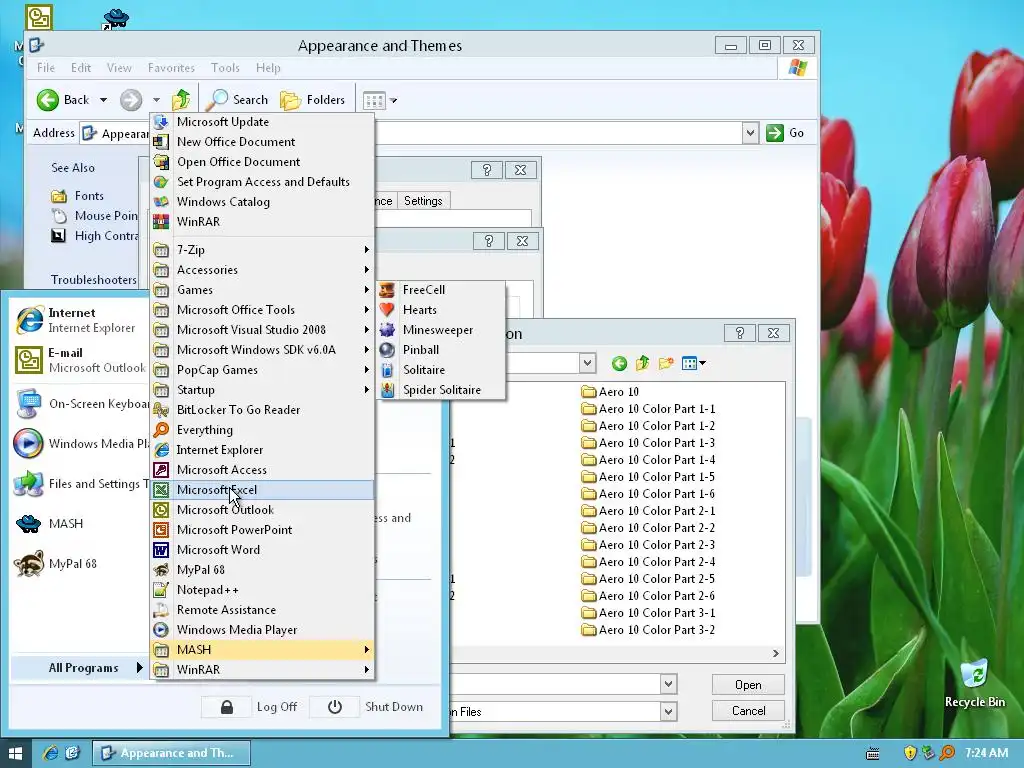Open Set Program Access and Defaults
Image resolution: width=1024 pixels, height=768 pixels.
click(x=262, y=182)
